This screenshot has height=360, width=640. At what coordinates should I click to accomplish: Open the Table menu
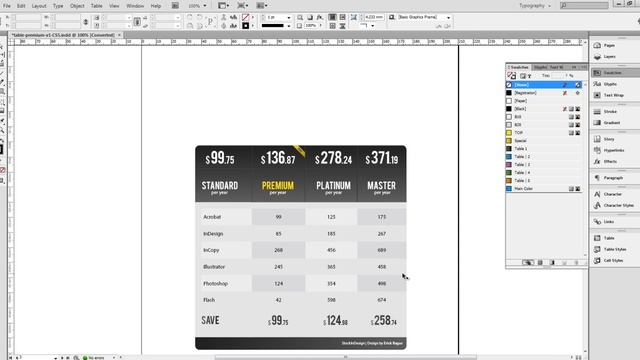coord(96,6)
